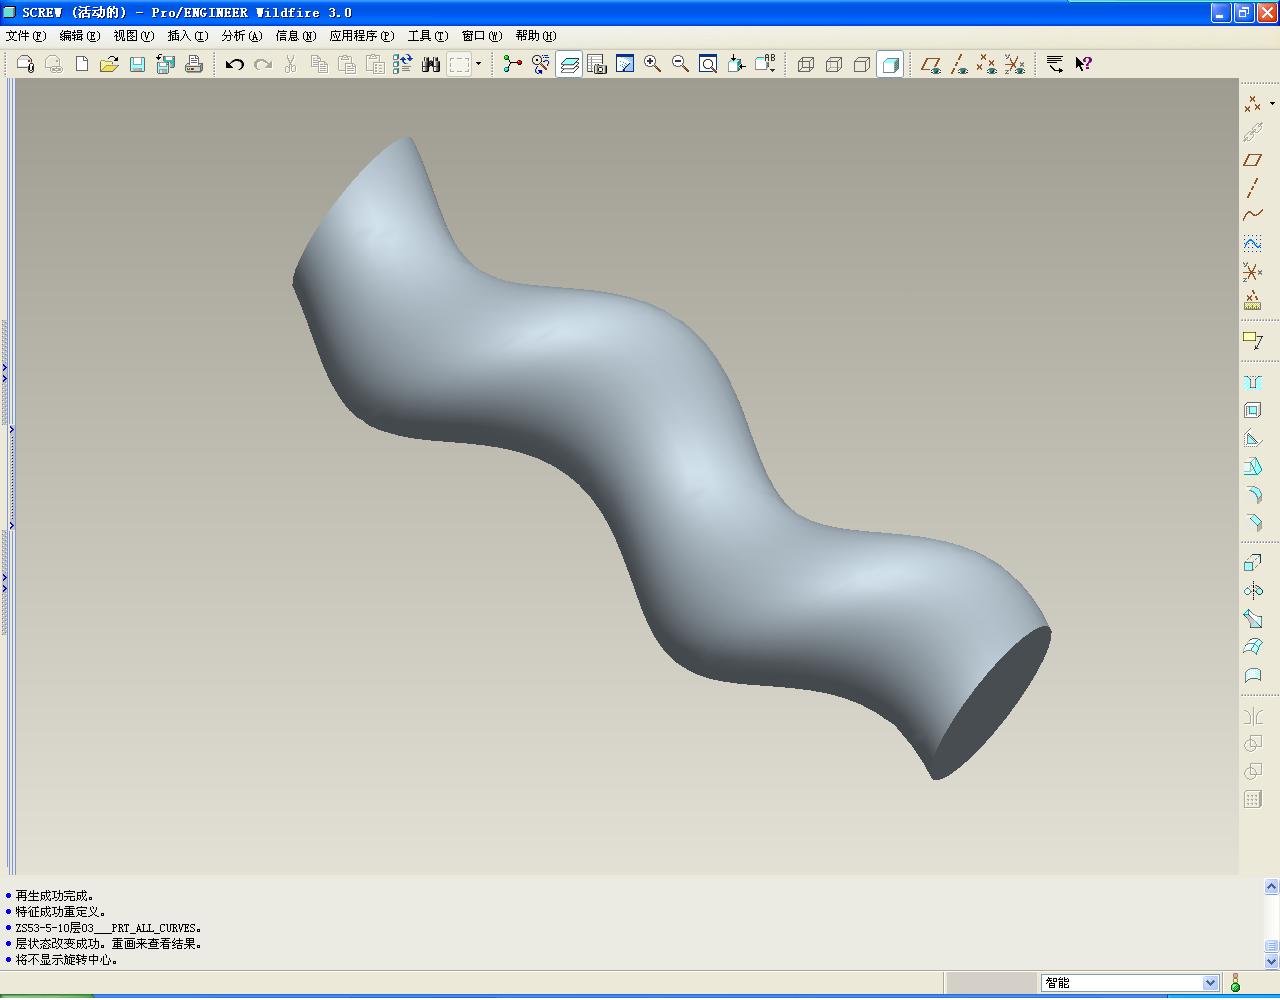Toggle datum points display

[x=987, y=64]
